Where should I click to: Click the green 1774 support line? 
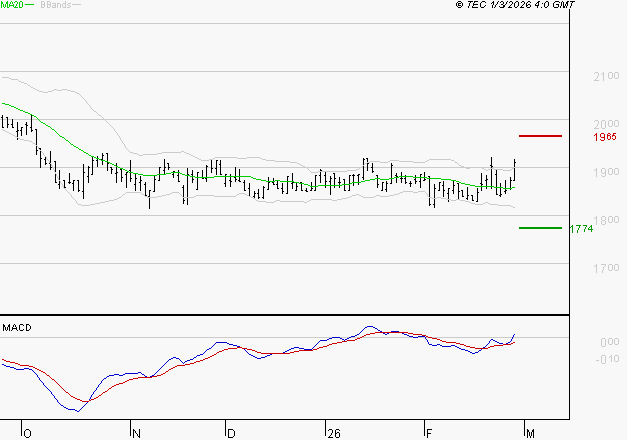click(540, 228)
